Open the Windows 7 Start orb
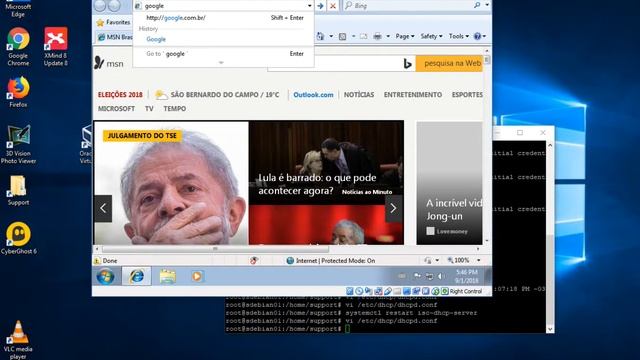This screenshot has height=360, width=640. [105, 276]
